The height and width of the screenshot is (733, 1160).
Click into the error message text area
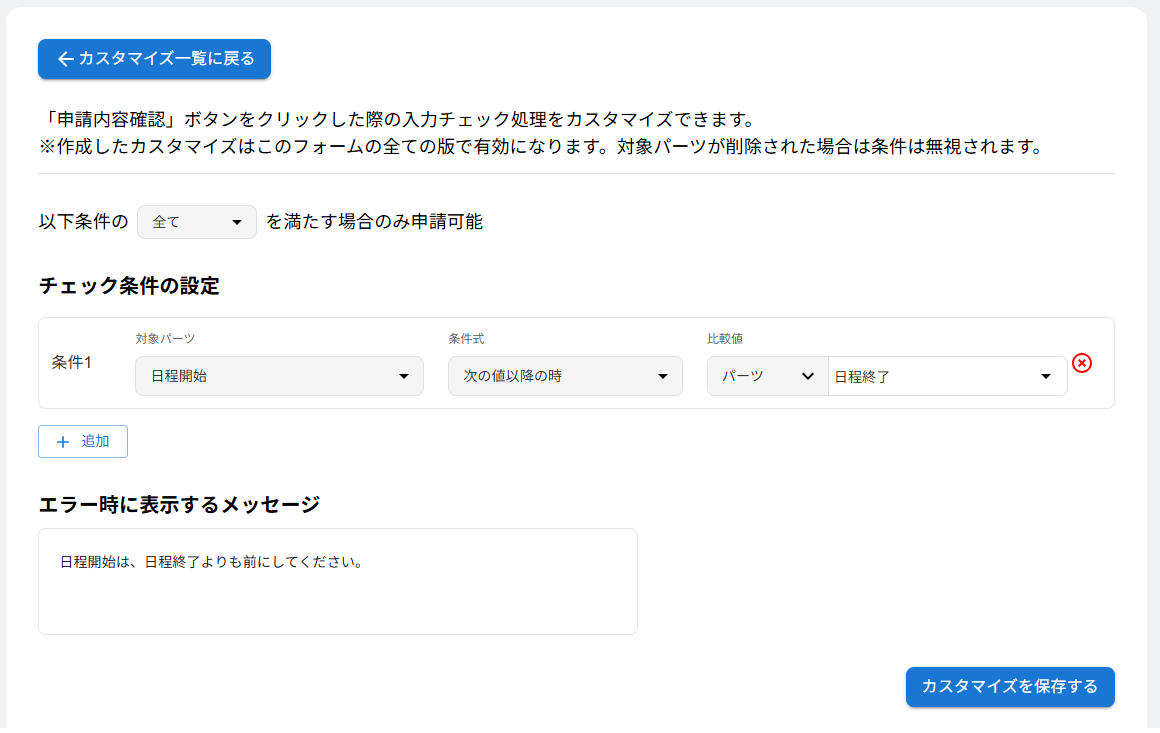pos(337,581)
